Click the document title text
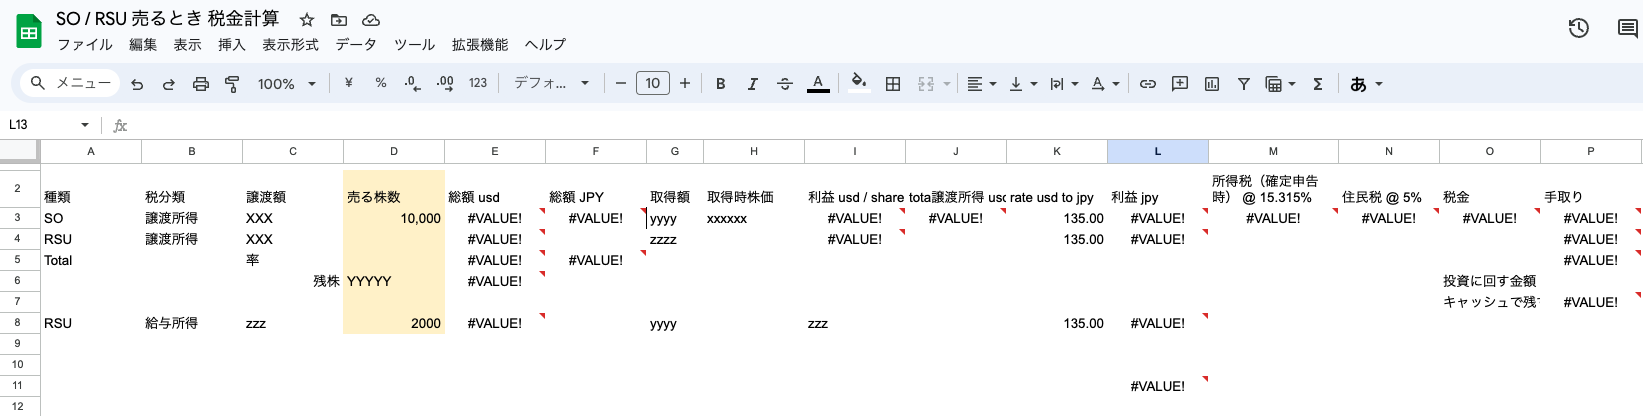 [168, 19]
